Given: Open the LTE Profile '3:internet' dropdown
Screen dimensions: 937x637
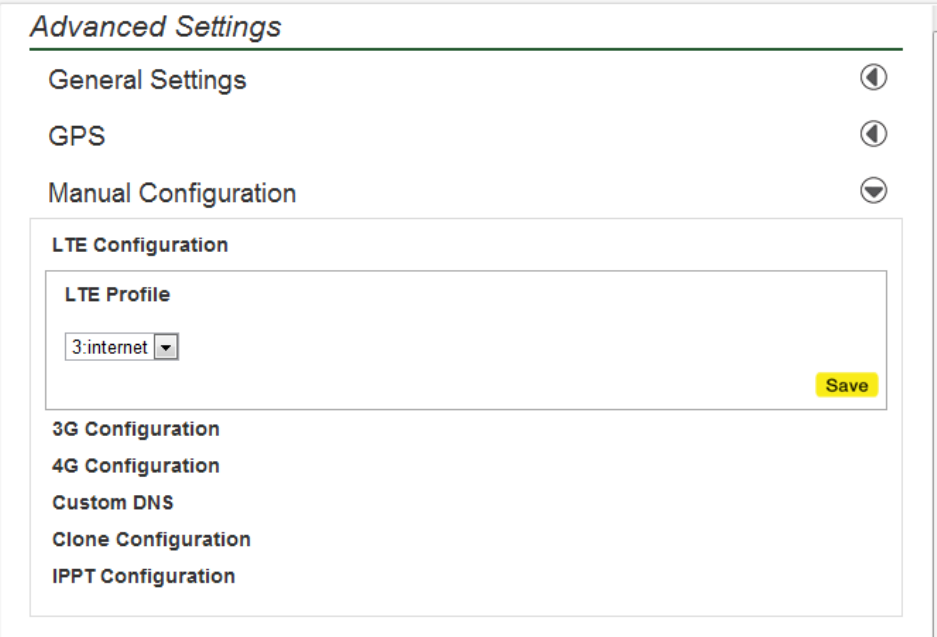Looking at the screenshot, I should [x=121, y=348].
